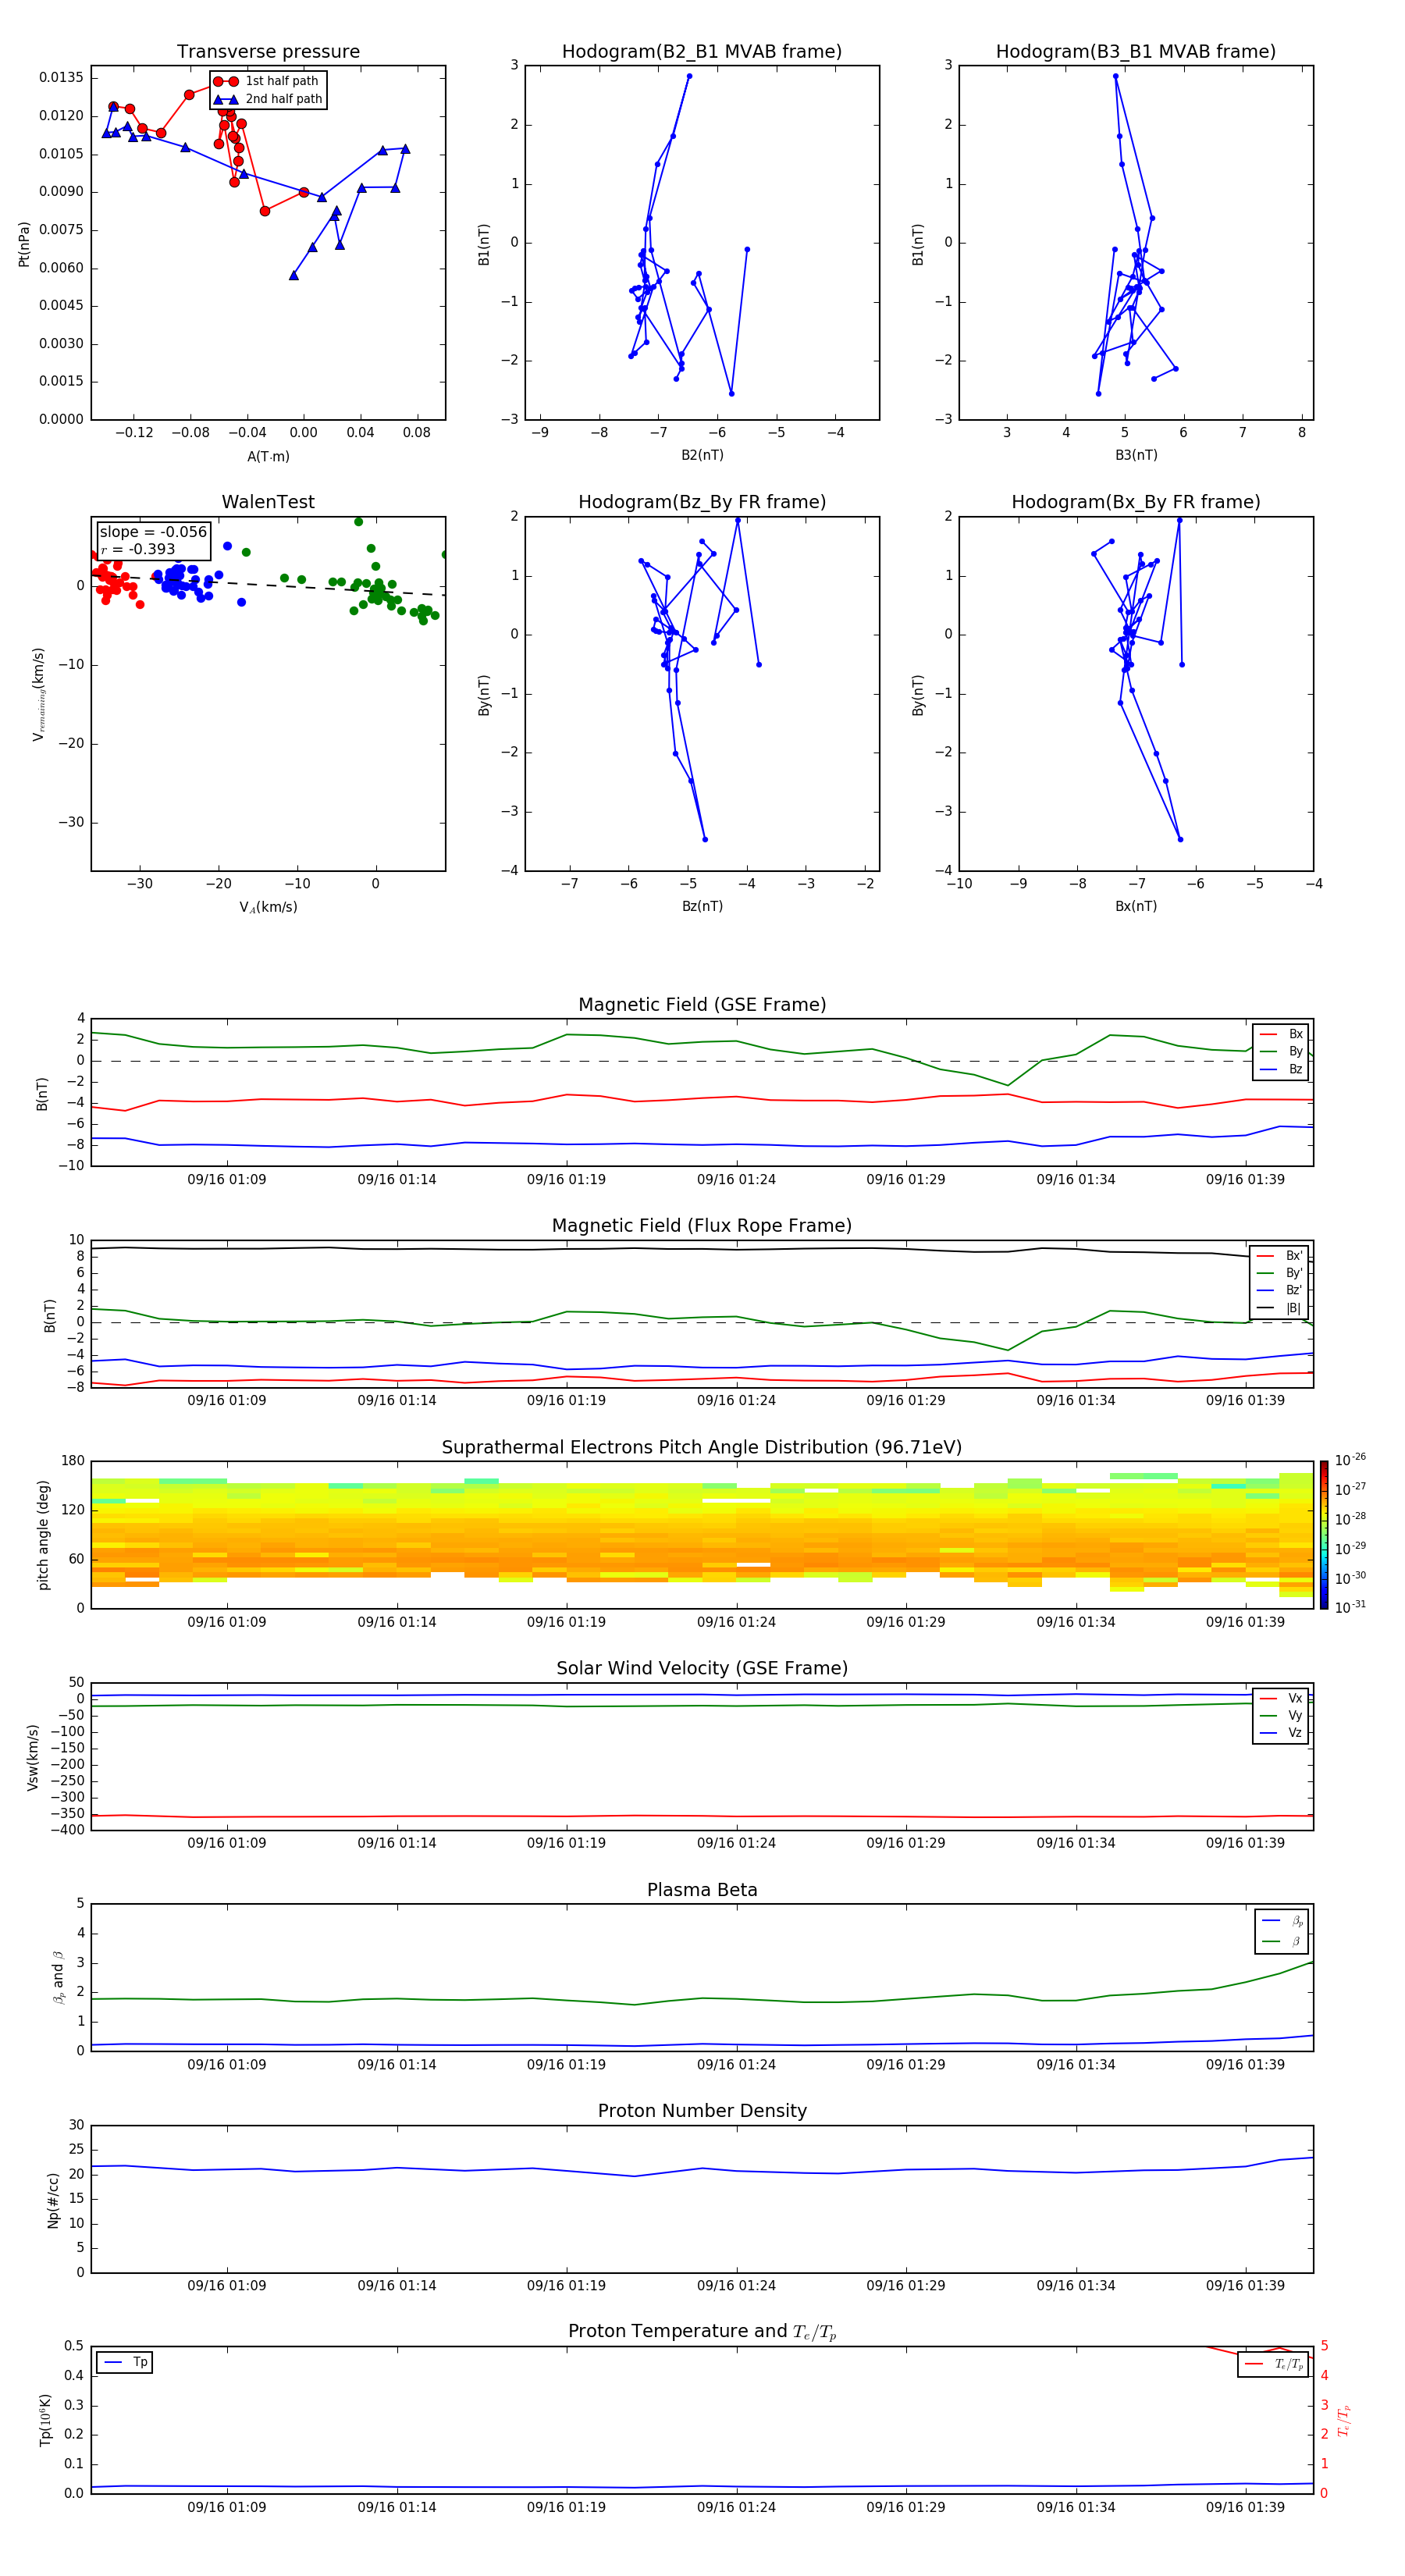Click 'Proton Number Density' title

click(x=702, y=2111)
